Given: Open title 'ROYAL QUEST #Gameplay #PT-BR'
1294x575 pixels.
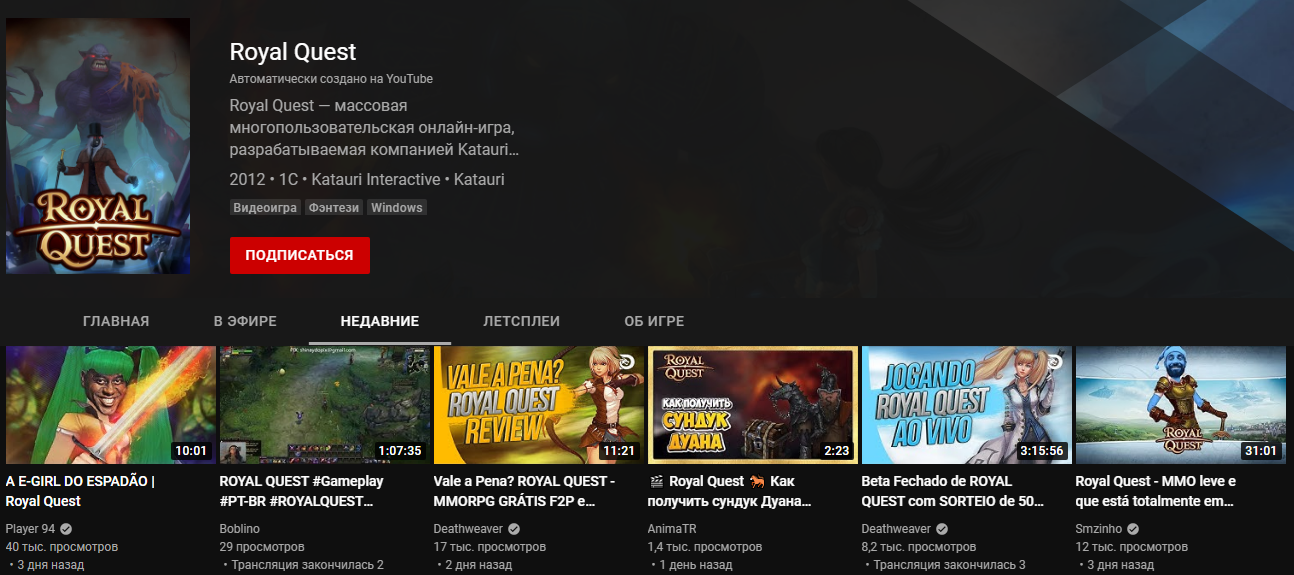Looking at the screenshot, I should (x=302, y=491).
